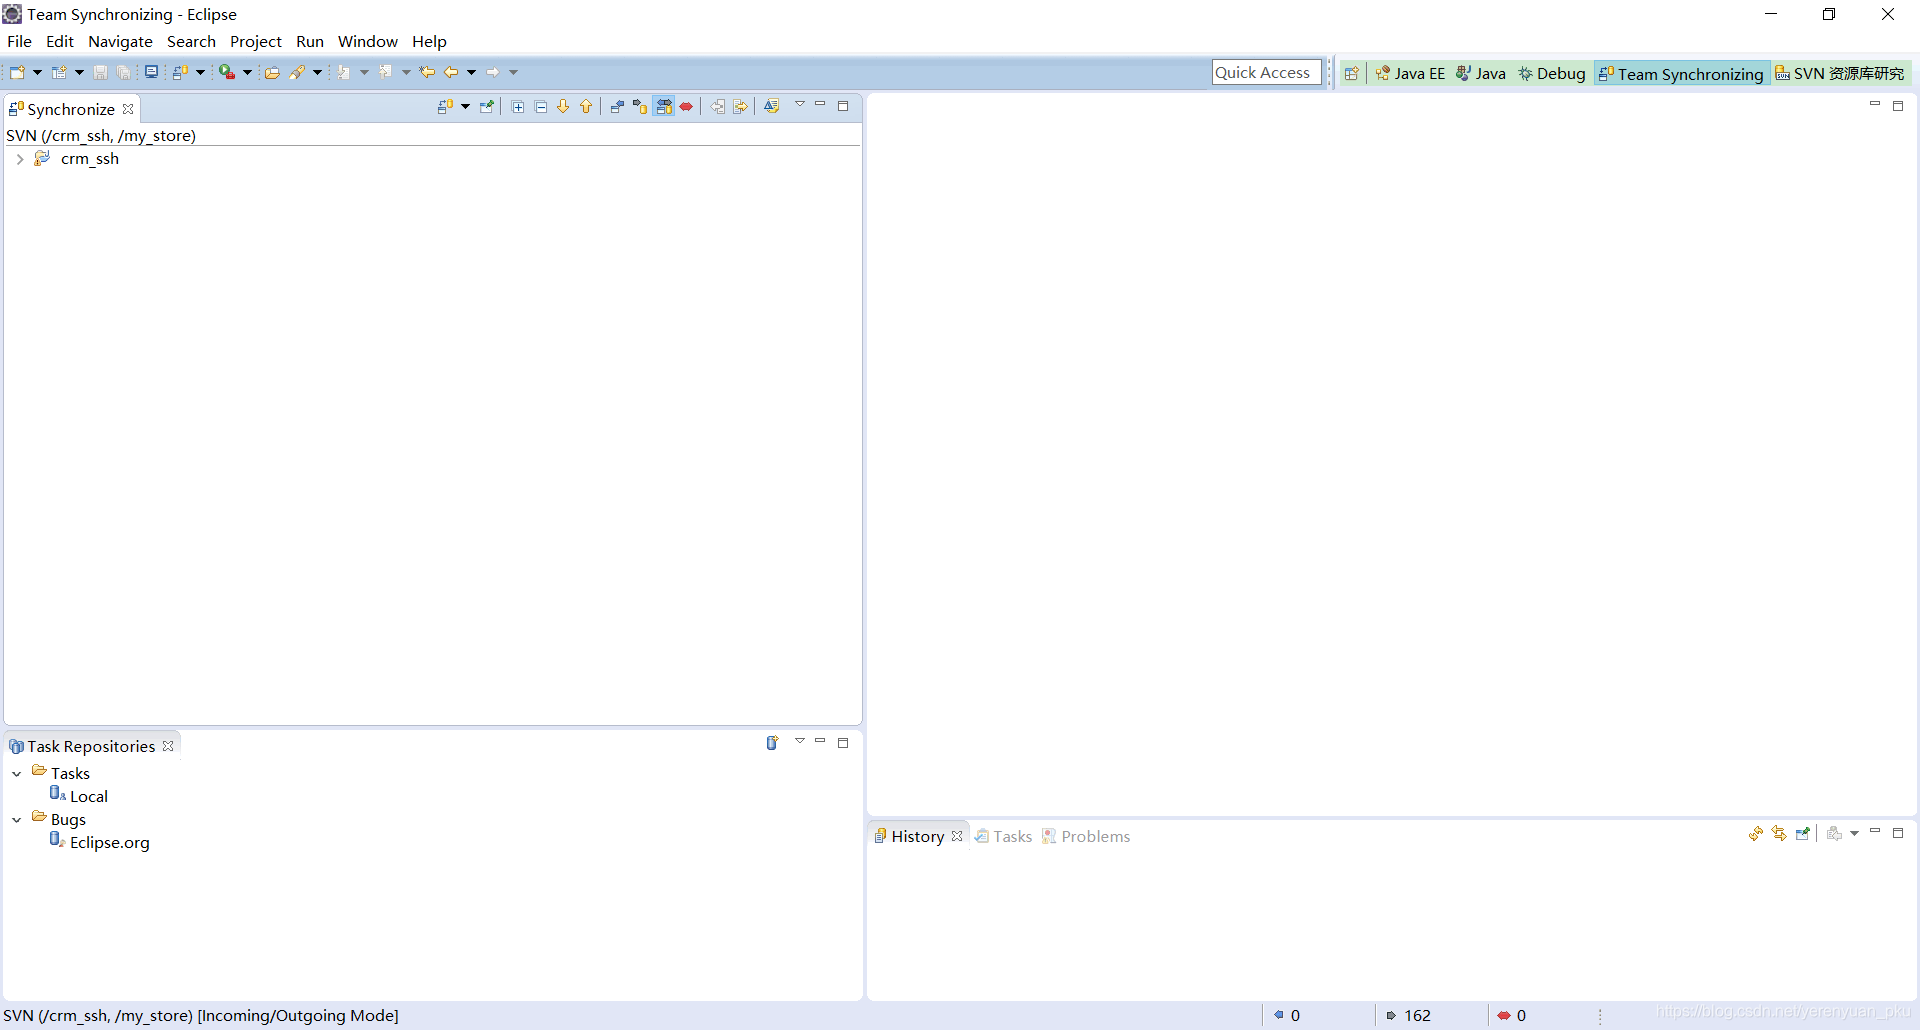
Task: Enable Conflicts Mode red arrow button
Action: click(x=686, y=107)
